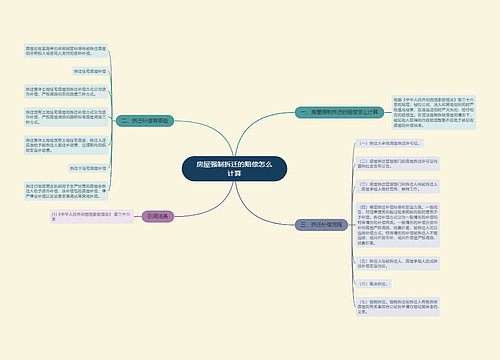Select the topmost left note about 房屋征收 compensation

pos(66,51)
